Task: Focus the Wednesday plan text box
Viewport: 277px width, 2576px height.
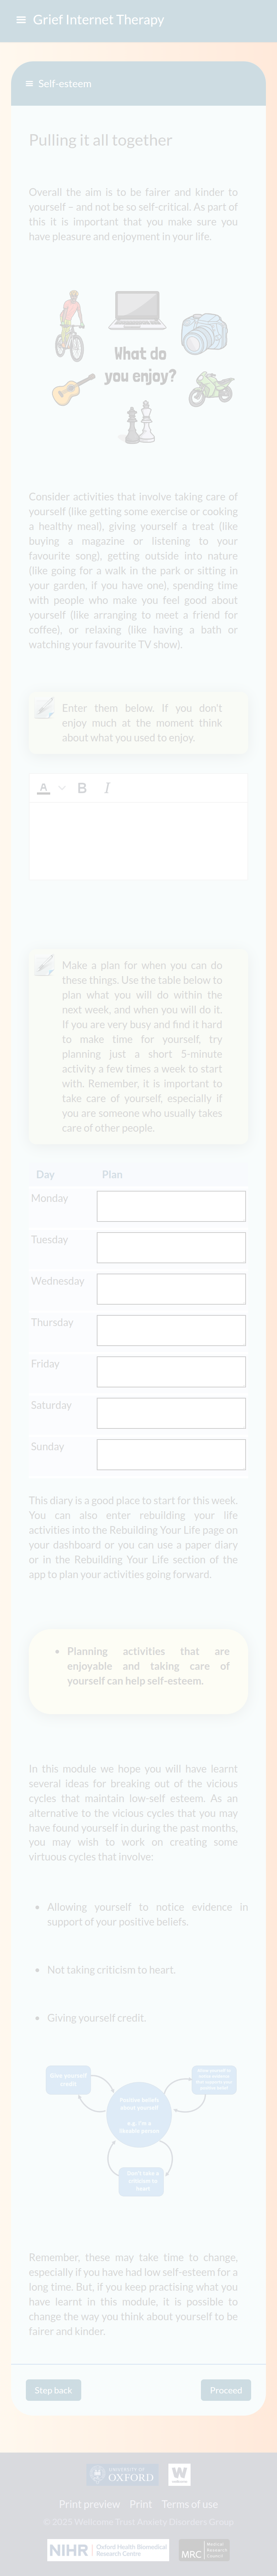Action: (x=171, y=1289)
